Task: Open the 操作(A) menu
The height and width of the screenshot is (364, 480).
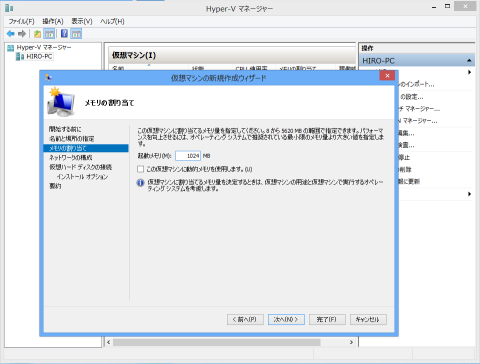Action: (53, 21)
